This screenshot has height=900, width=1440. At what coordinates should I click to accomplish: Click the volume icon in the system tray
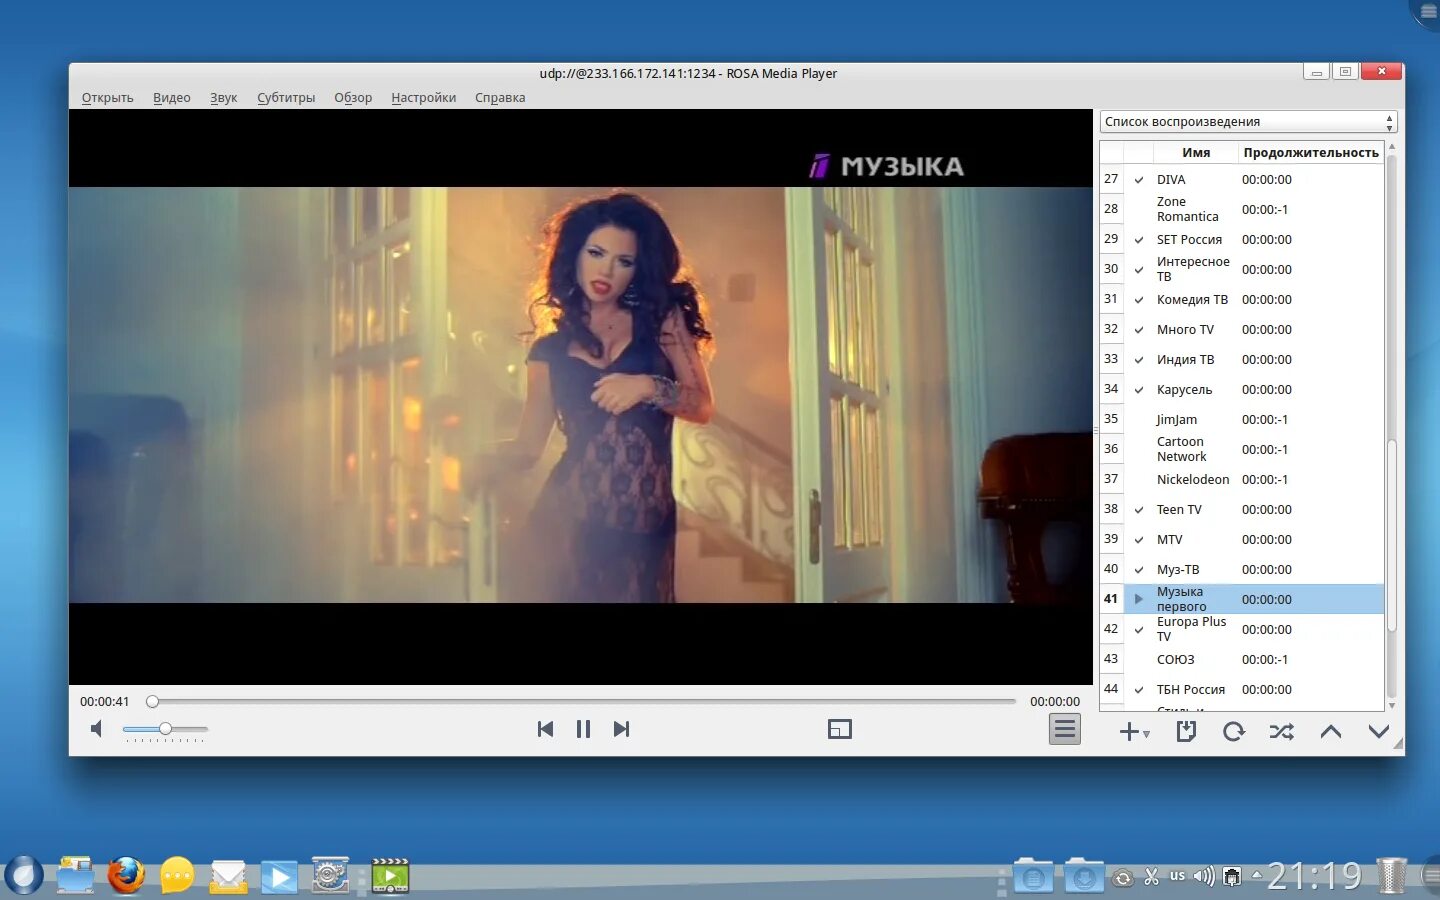pyautogui.click(x=1203, y=875)
